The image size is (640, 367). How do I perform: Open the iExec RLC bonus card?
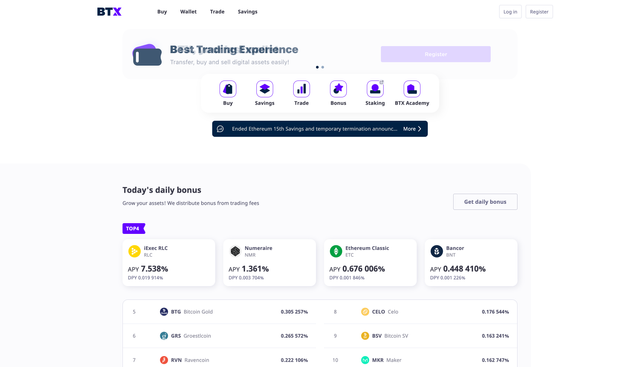tap(169, 262)
